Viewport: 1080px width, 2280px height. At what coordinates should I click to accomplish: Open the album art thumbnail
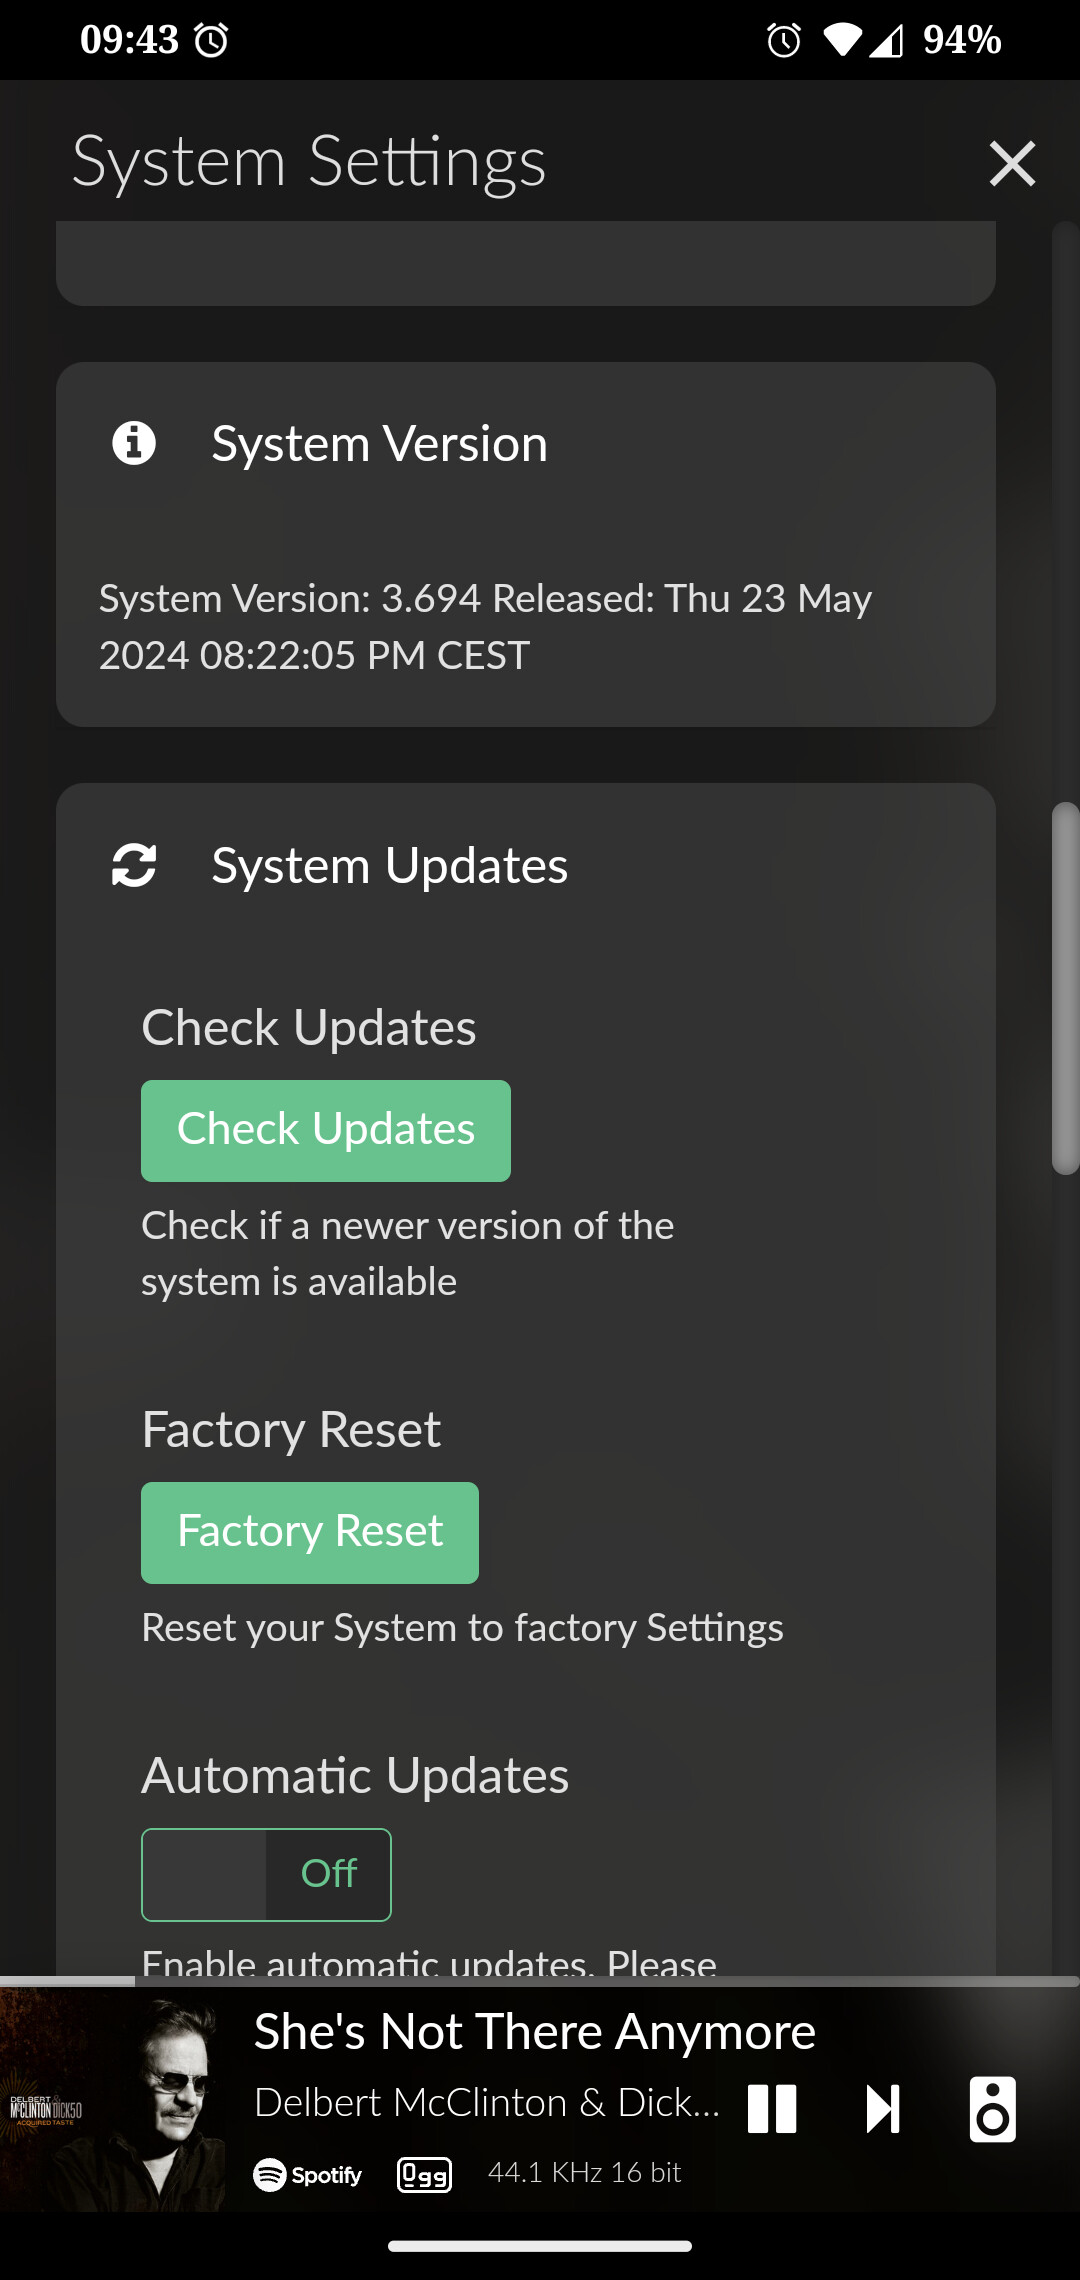tap(113, 2100)
